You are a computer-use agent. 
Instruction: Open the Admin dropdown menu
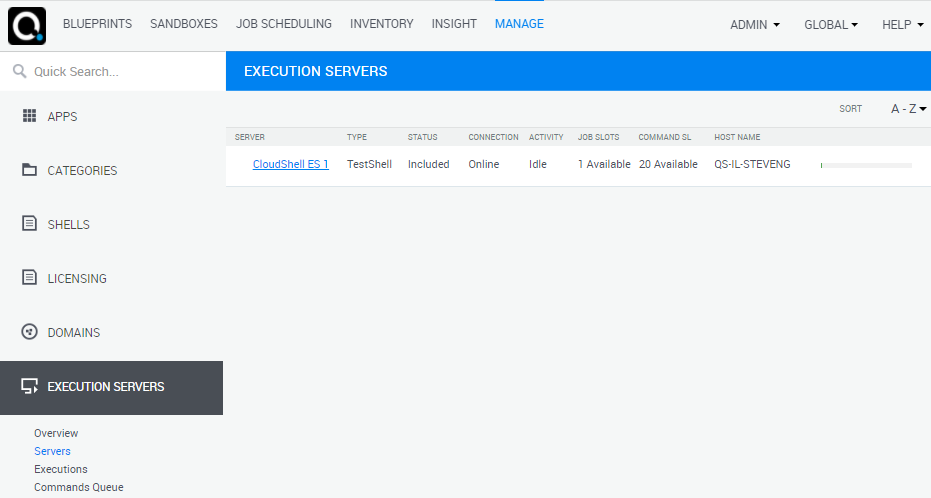(755, 25)
